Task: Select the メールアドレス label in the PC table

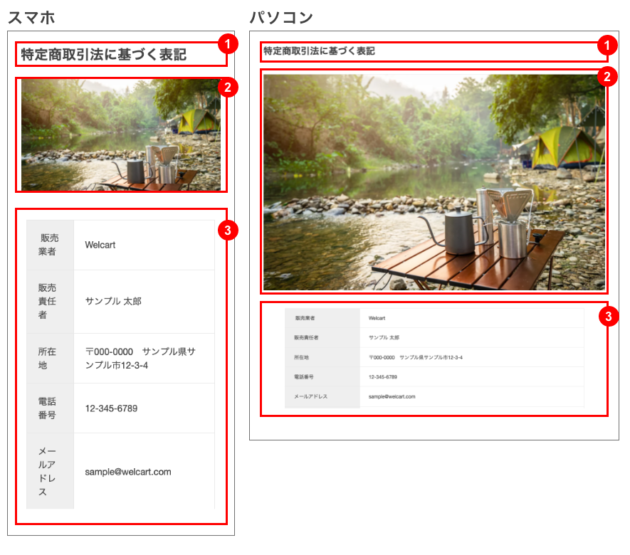Action: (x=311, y=396)
